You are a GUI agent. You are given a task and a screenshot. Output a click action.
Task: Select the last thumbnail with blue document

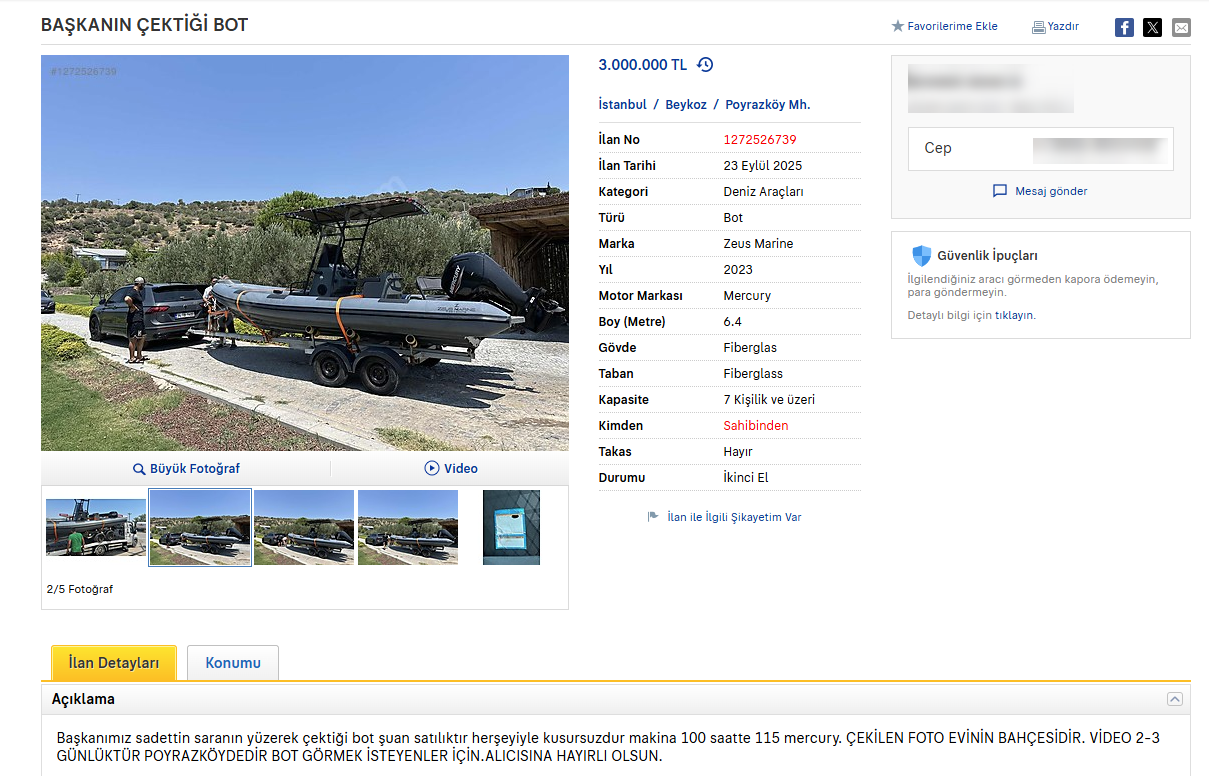click(511, 527)
